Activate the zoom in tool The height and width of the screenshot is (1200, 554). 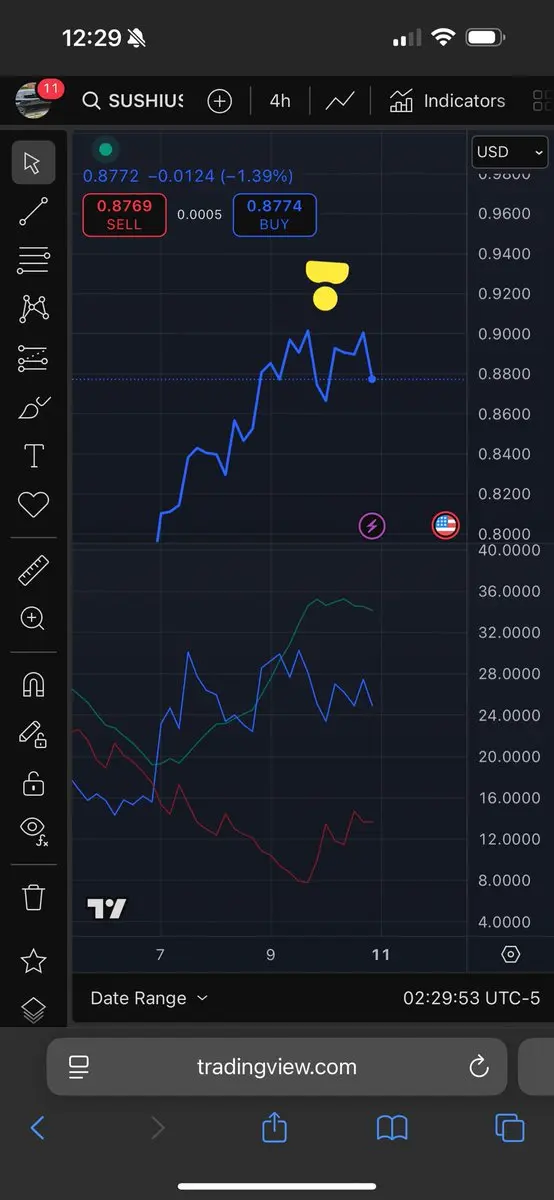pos(33,618)
